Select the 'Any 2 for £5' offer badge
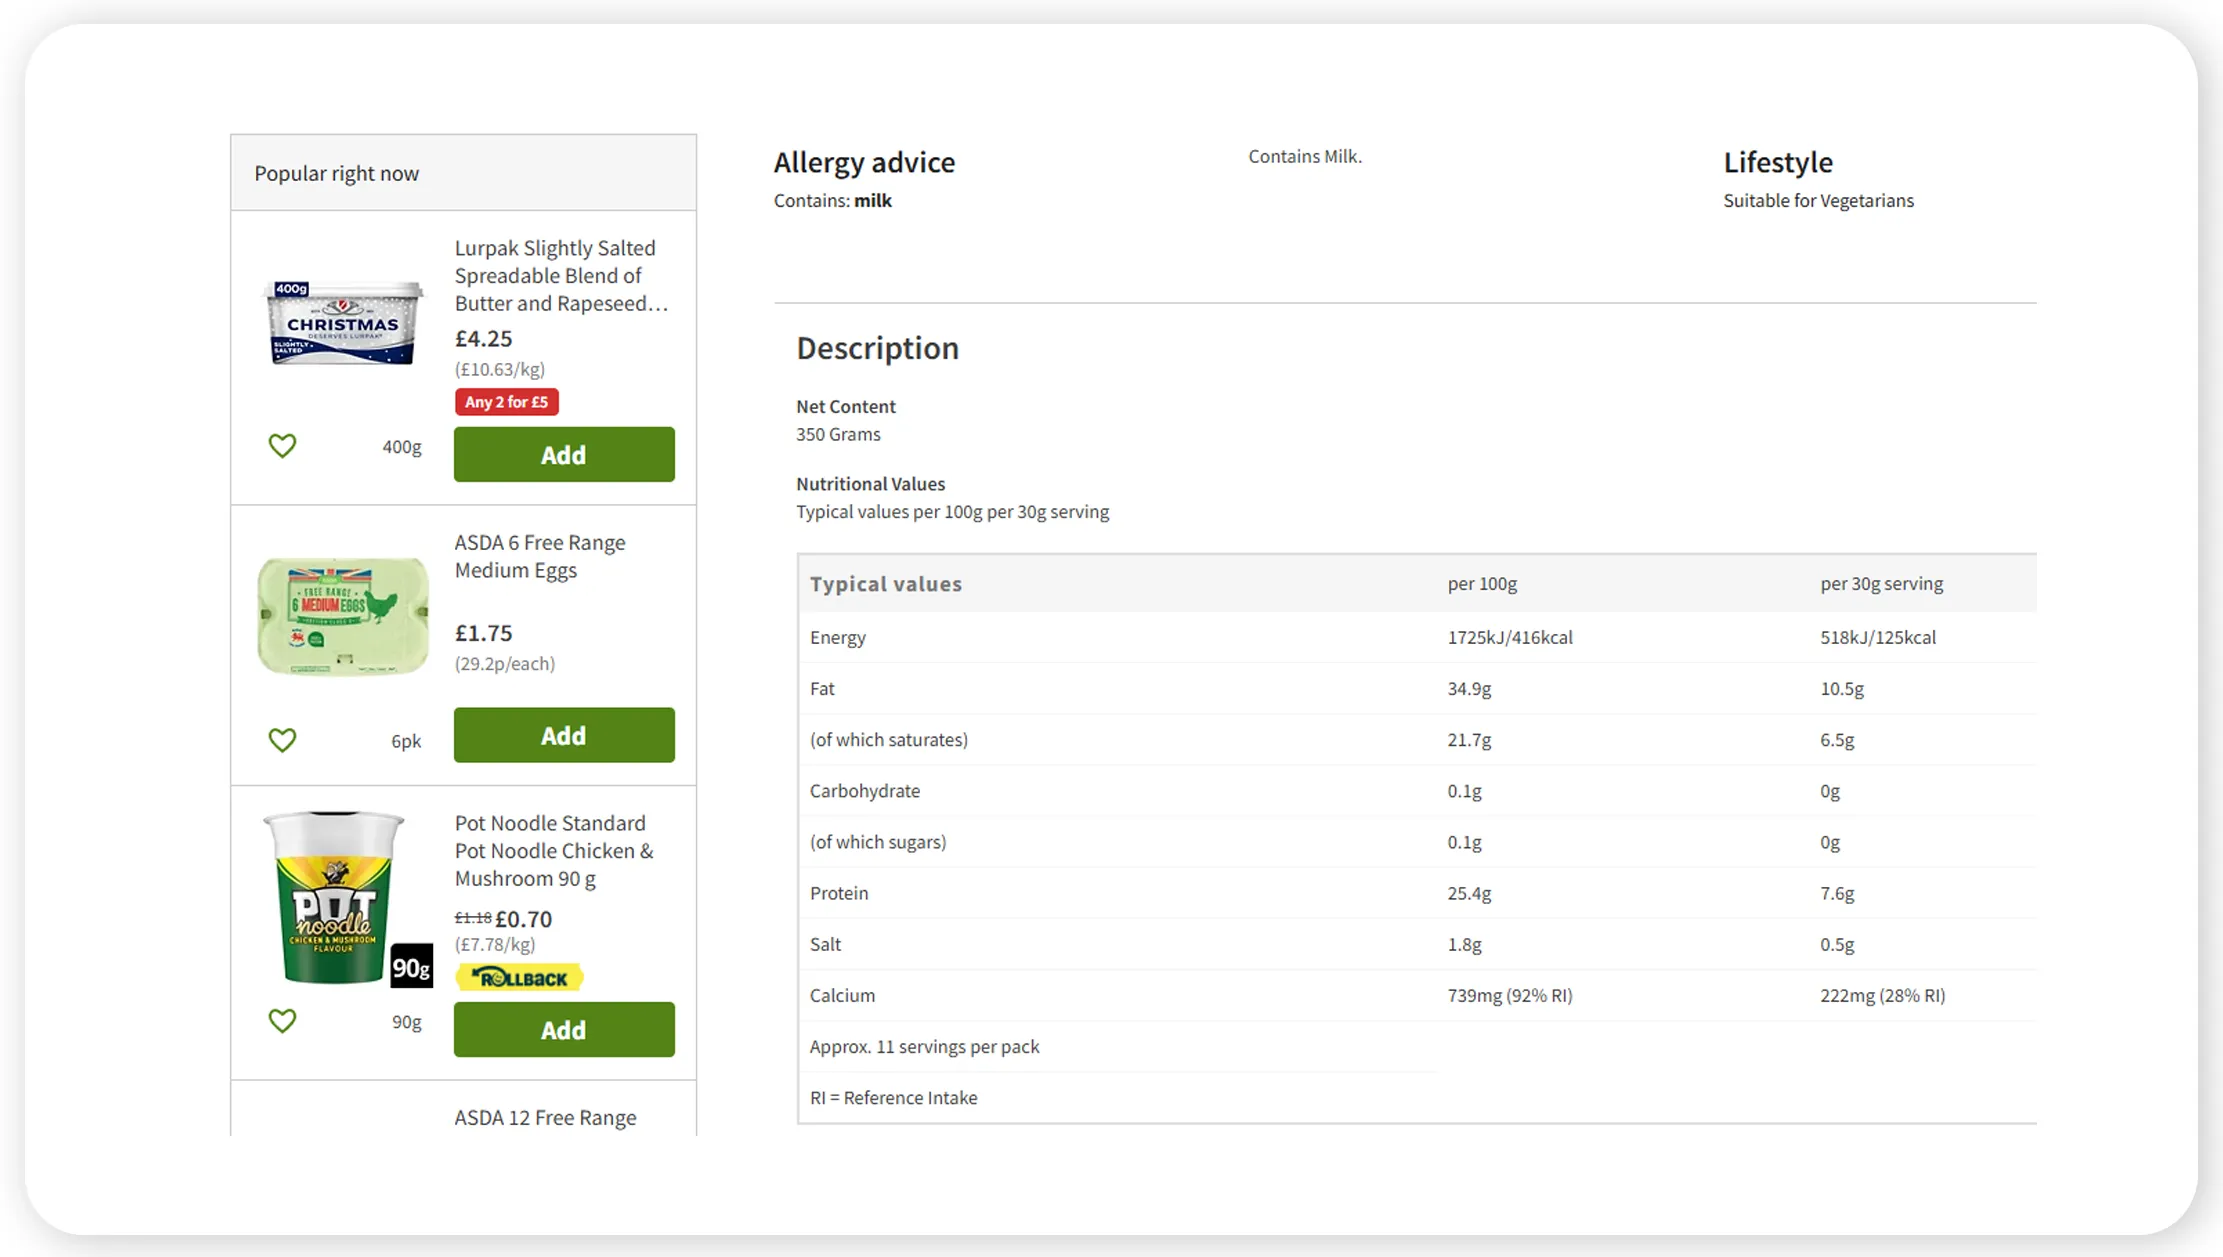 pyautogui.click(x=506, y=401)
